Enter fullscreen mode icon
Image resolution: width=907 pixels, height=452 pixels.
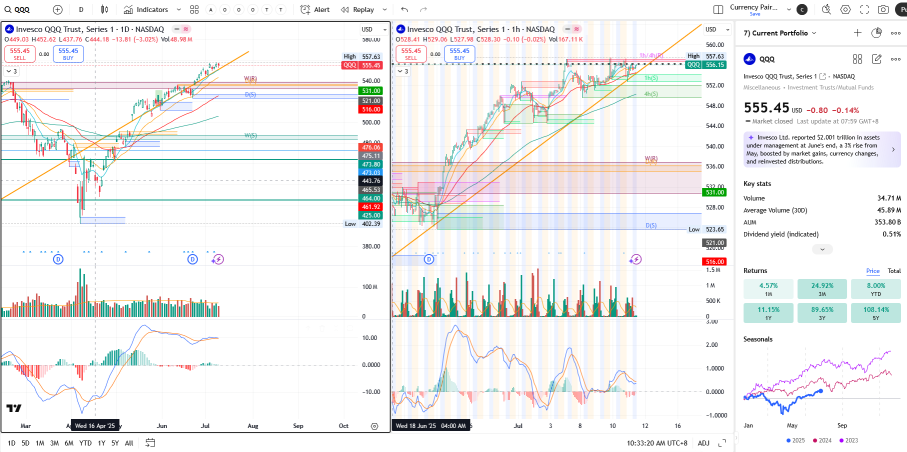[x=865, y=10]
